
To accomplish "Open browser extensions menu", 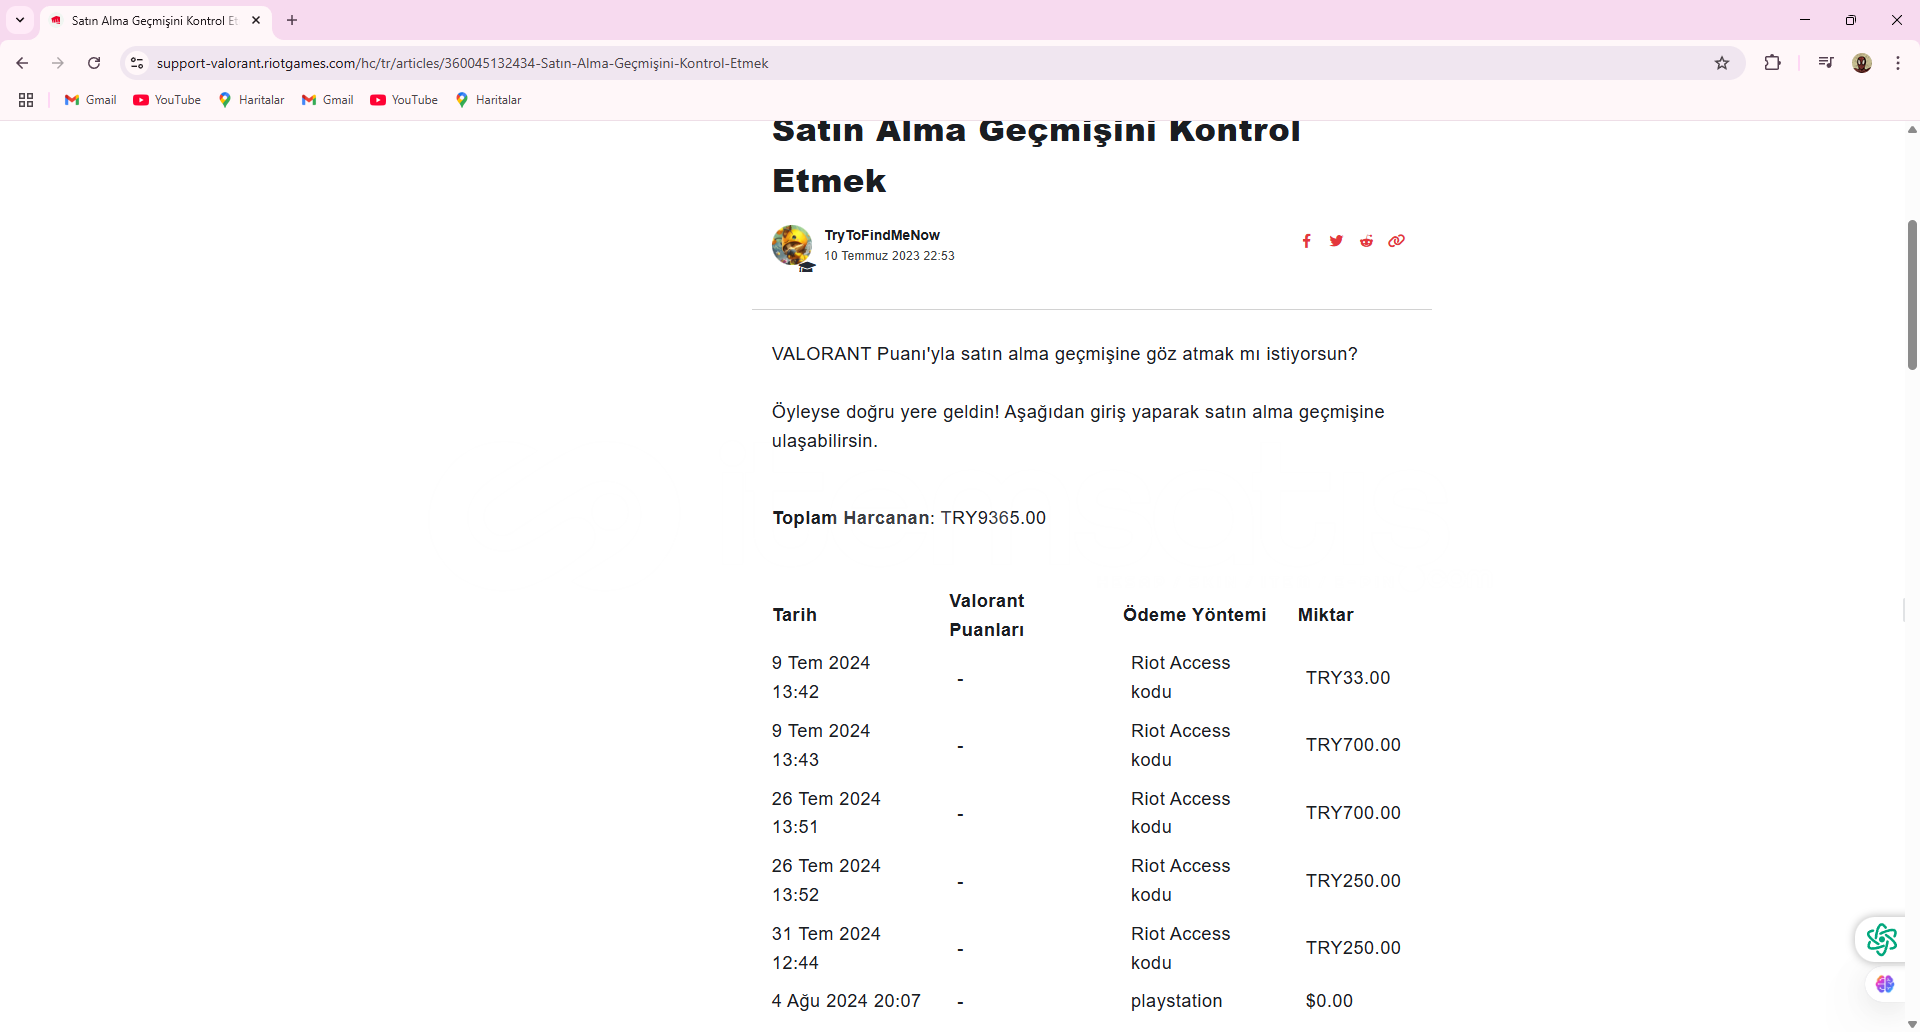I will click(x=1772, y=63).
